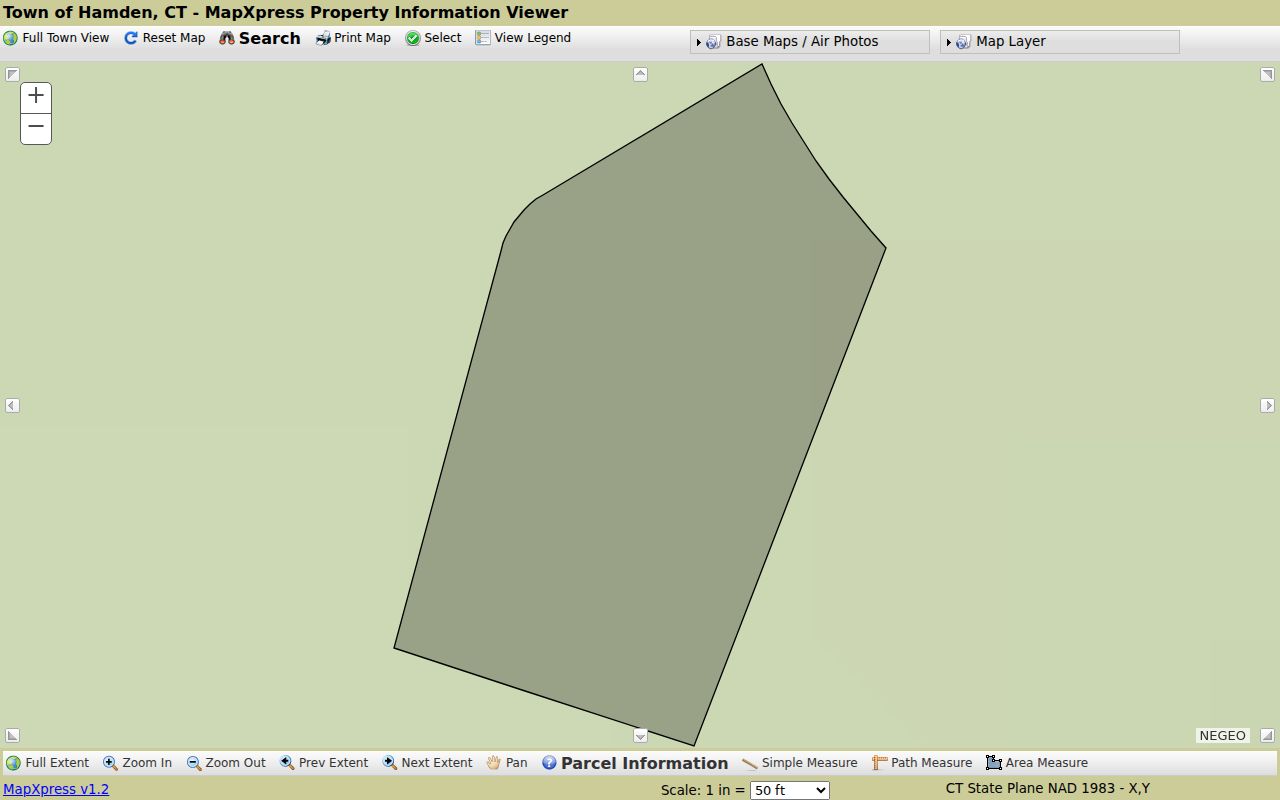Choose the Simple Measure ruler icon
Screen dimensions: 1280x800
[x=750, y=763]
